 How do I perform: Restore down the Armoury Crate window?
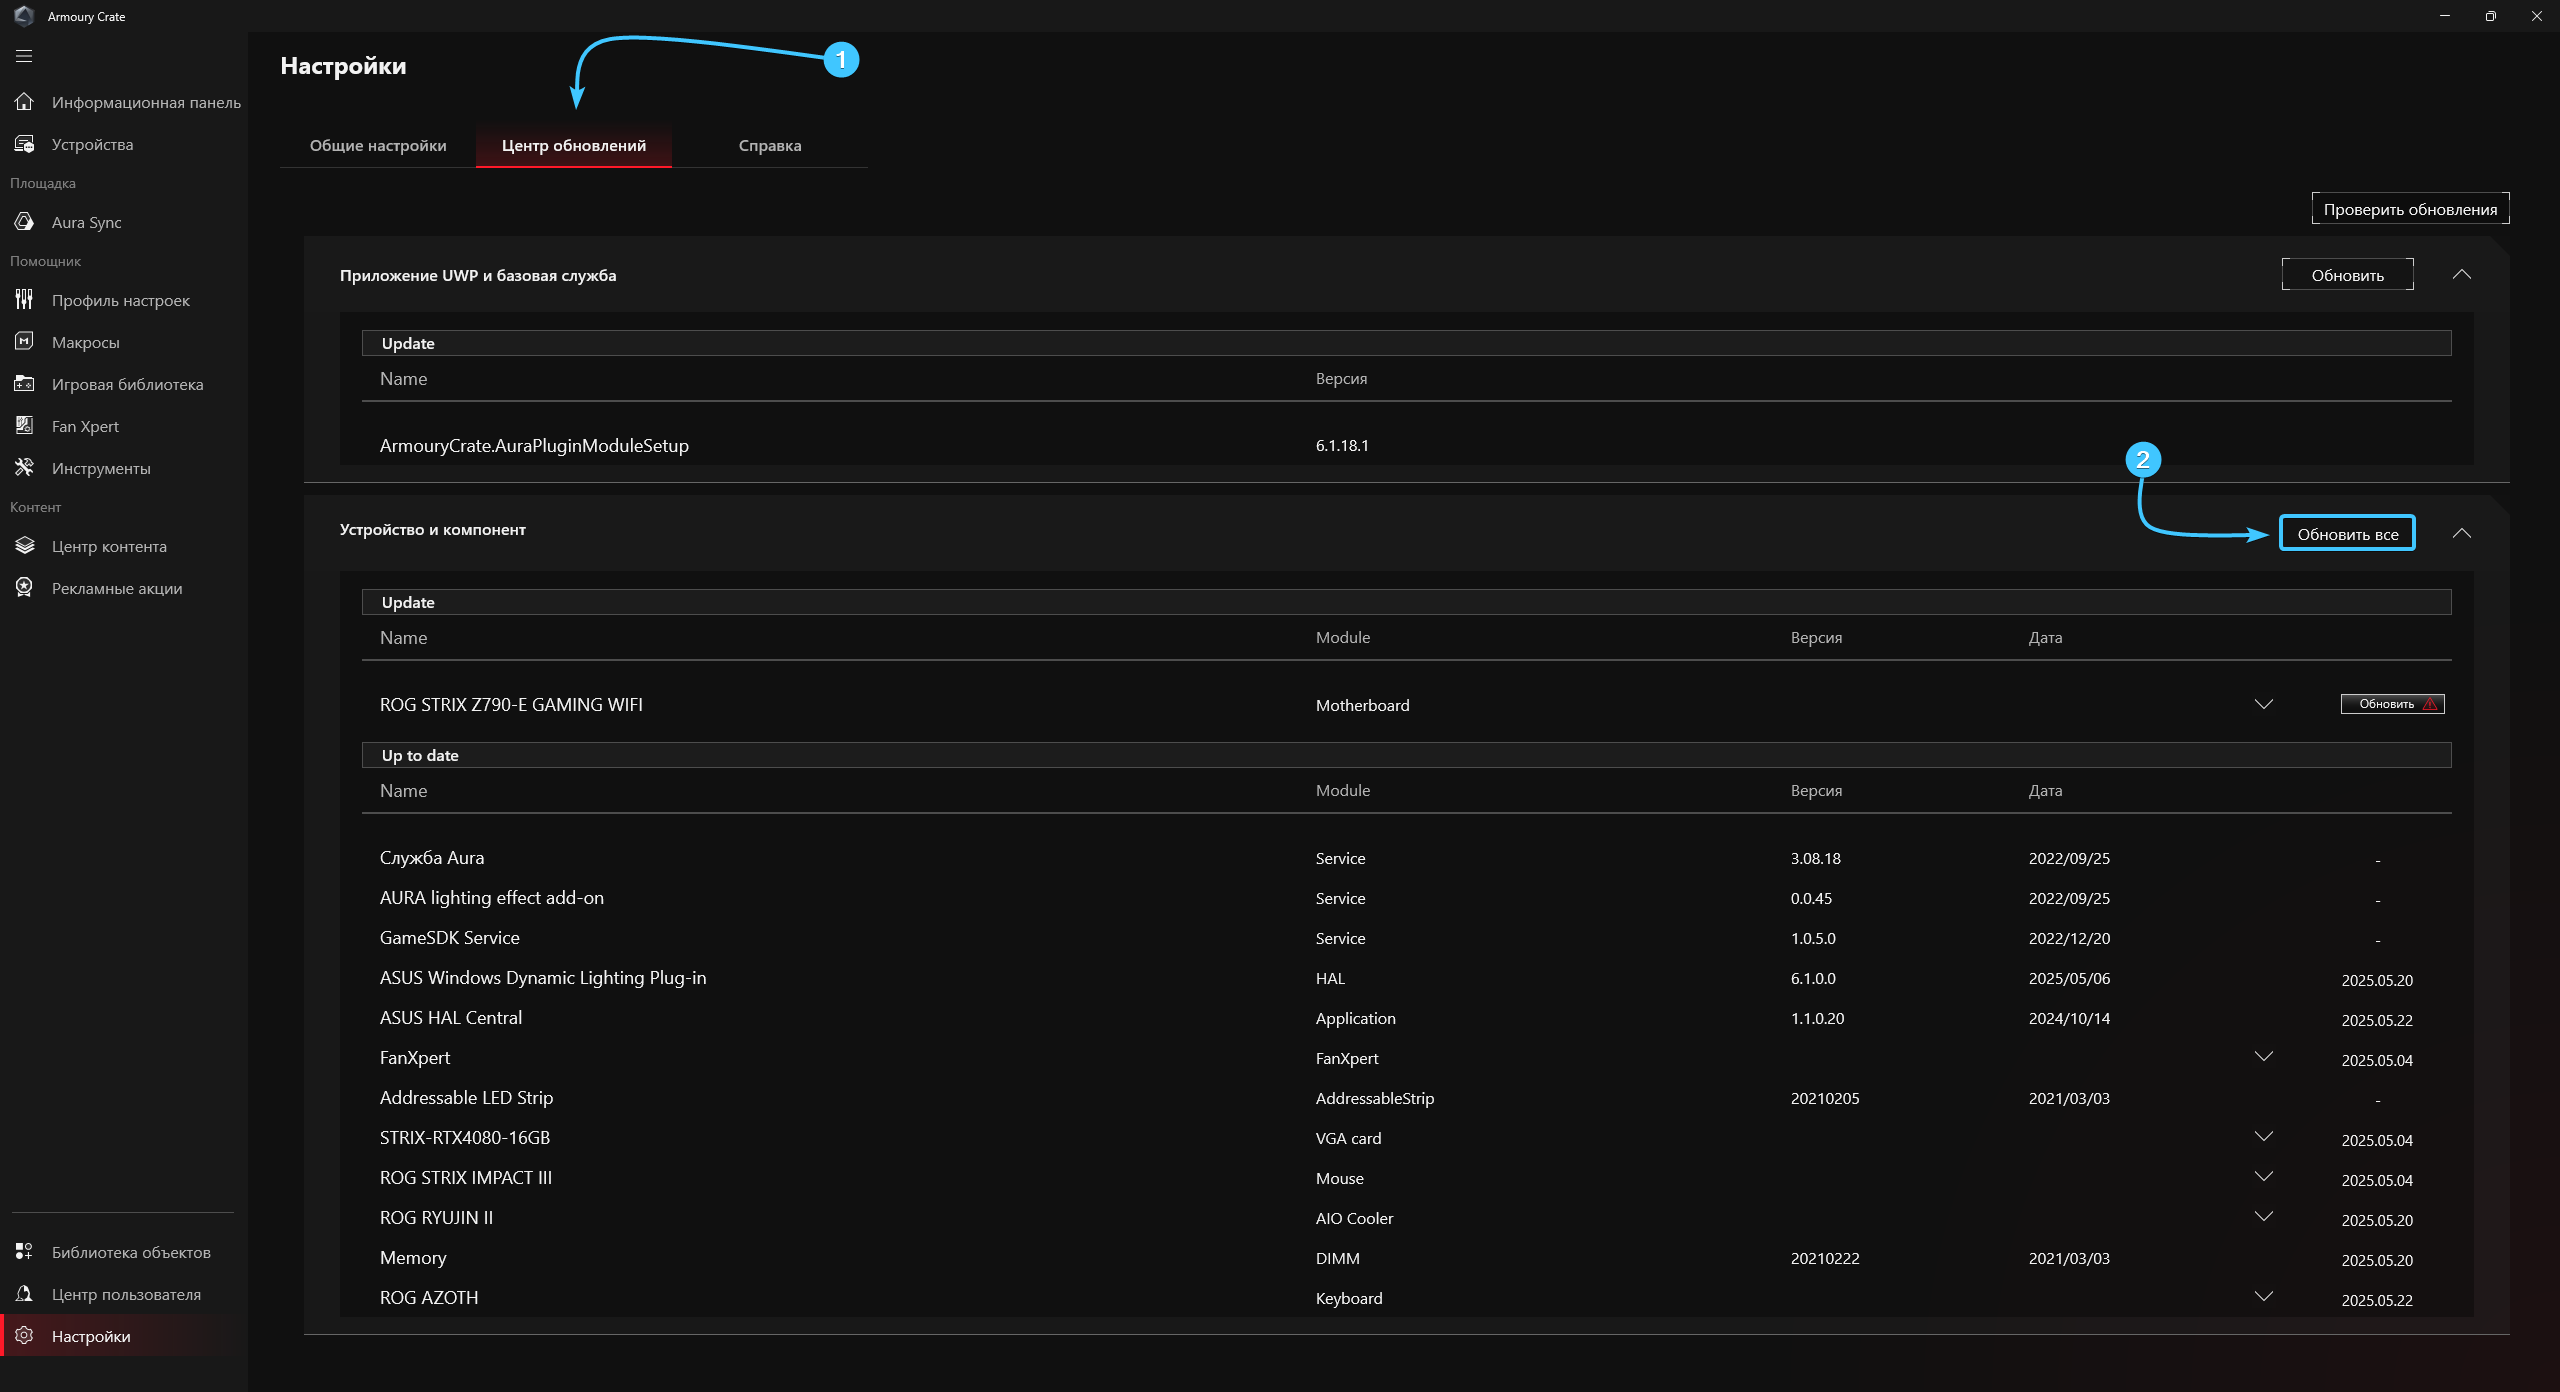point(2491,16)
